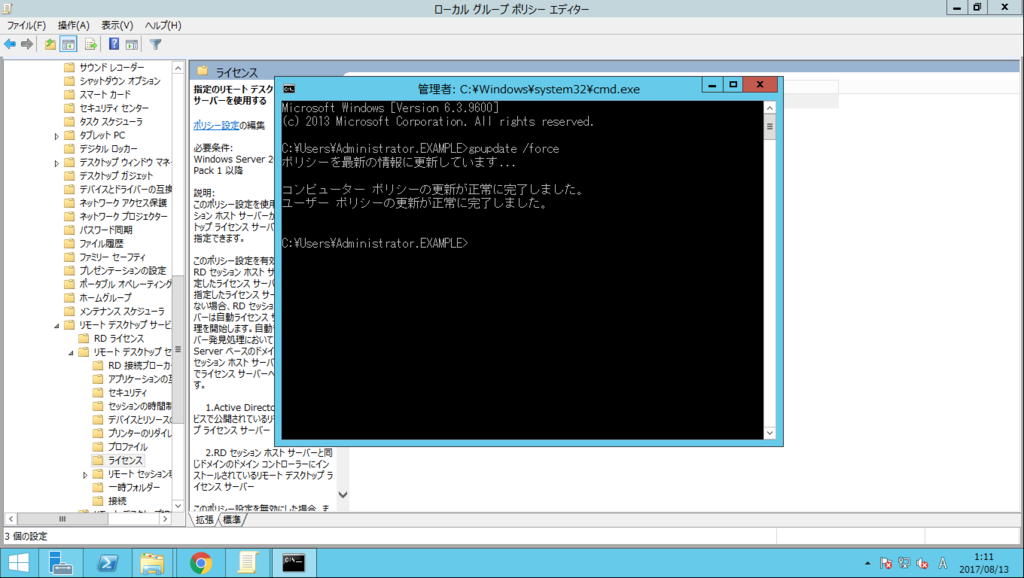
Task: Open the ファイル(F) menu
Action: click(x=26, y=25)
